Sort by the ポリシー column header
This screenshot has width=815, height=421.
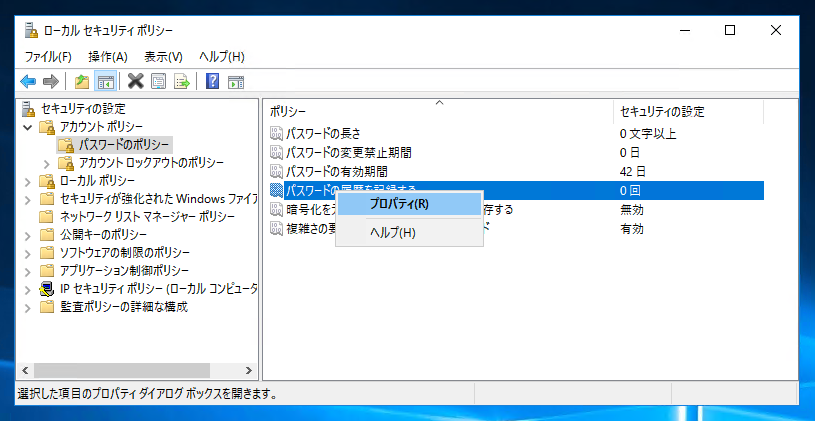[439, 111]
